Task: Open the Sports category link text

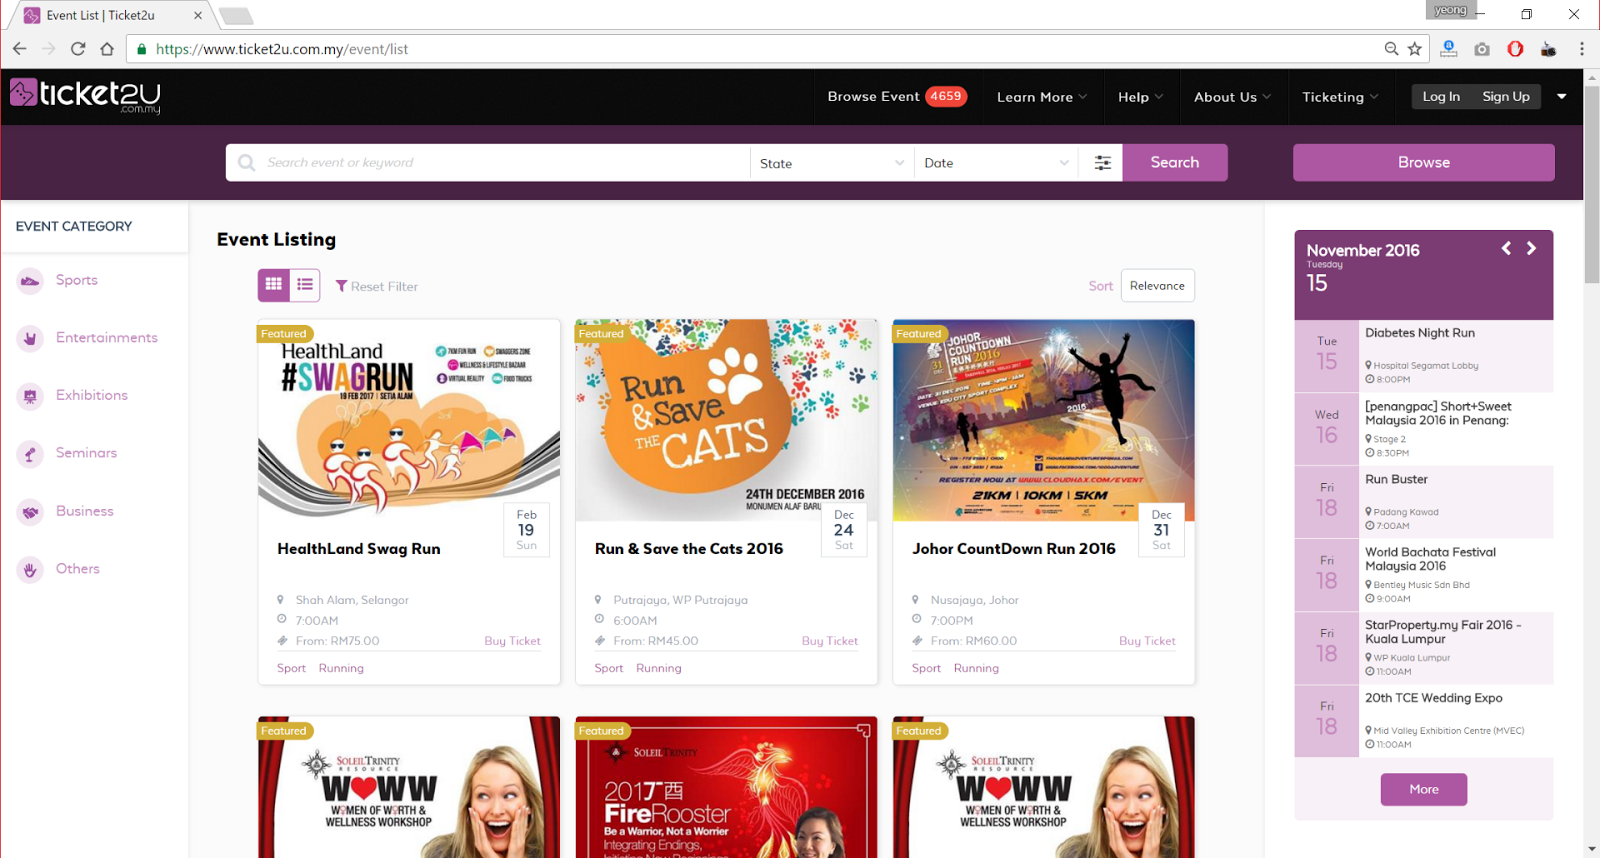Action: [x=77, y=280]
